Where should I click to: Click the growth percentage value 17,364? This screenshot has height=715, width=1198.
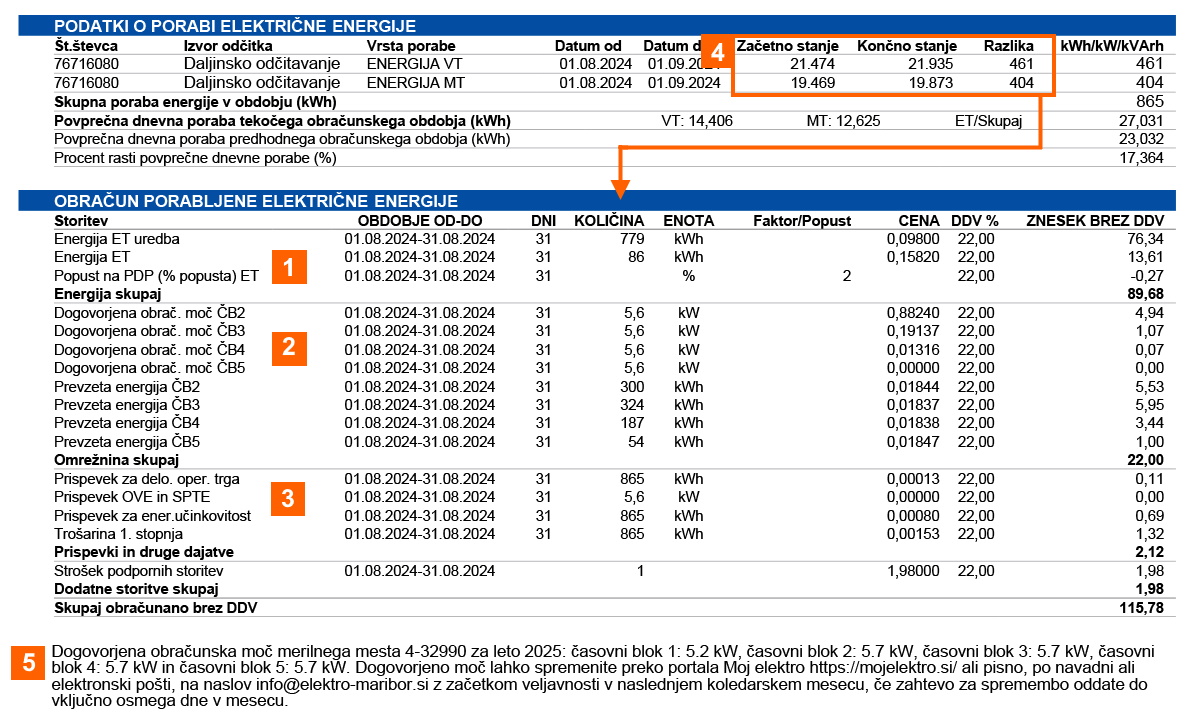point(1141,158)
